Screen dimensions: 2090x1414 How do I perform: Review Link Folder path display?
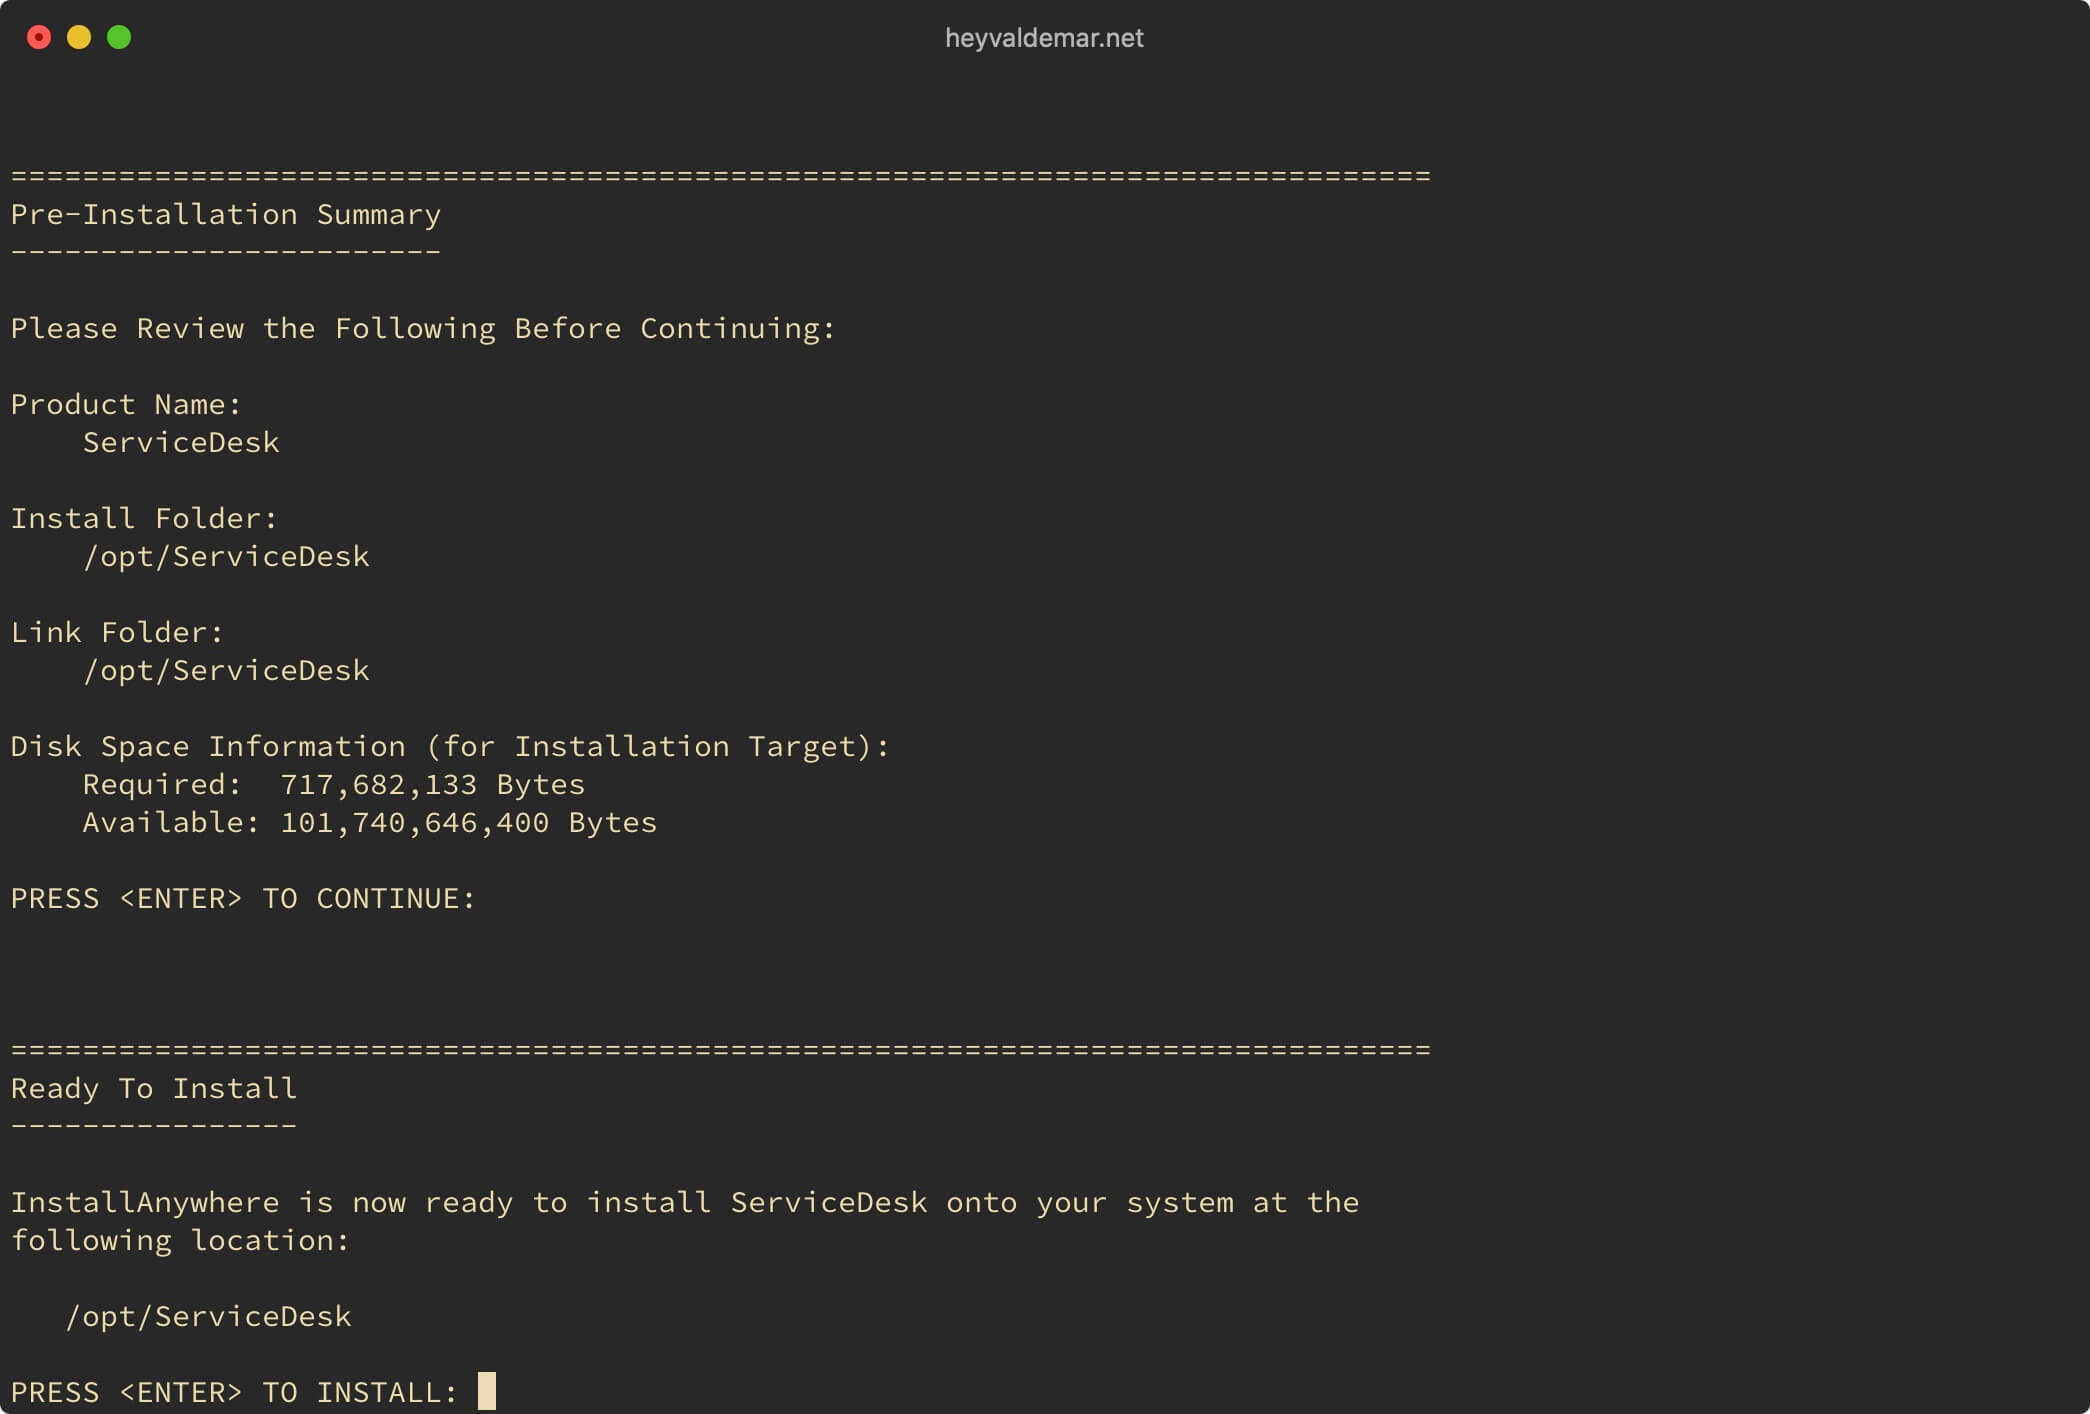[x=219, y=668]
